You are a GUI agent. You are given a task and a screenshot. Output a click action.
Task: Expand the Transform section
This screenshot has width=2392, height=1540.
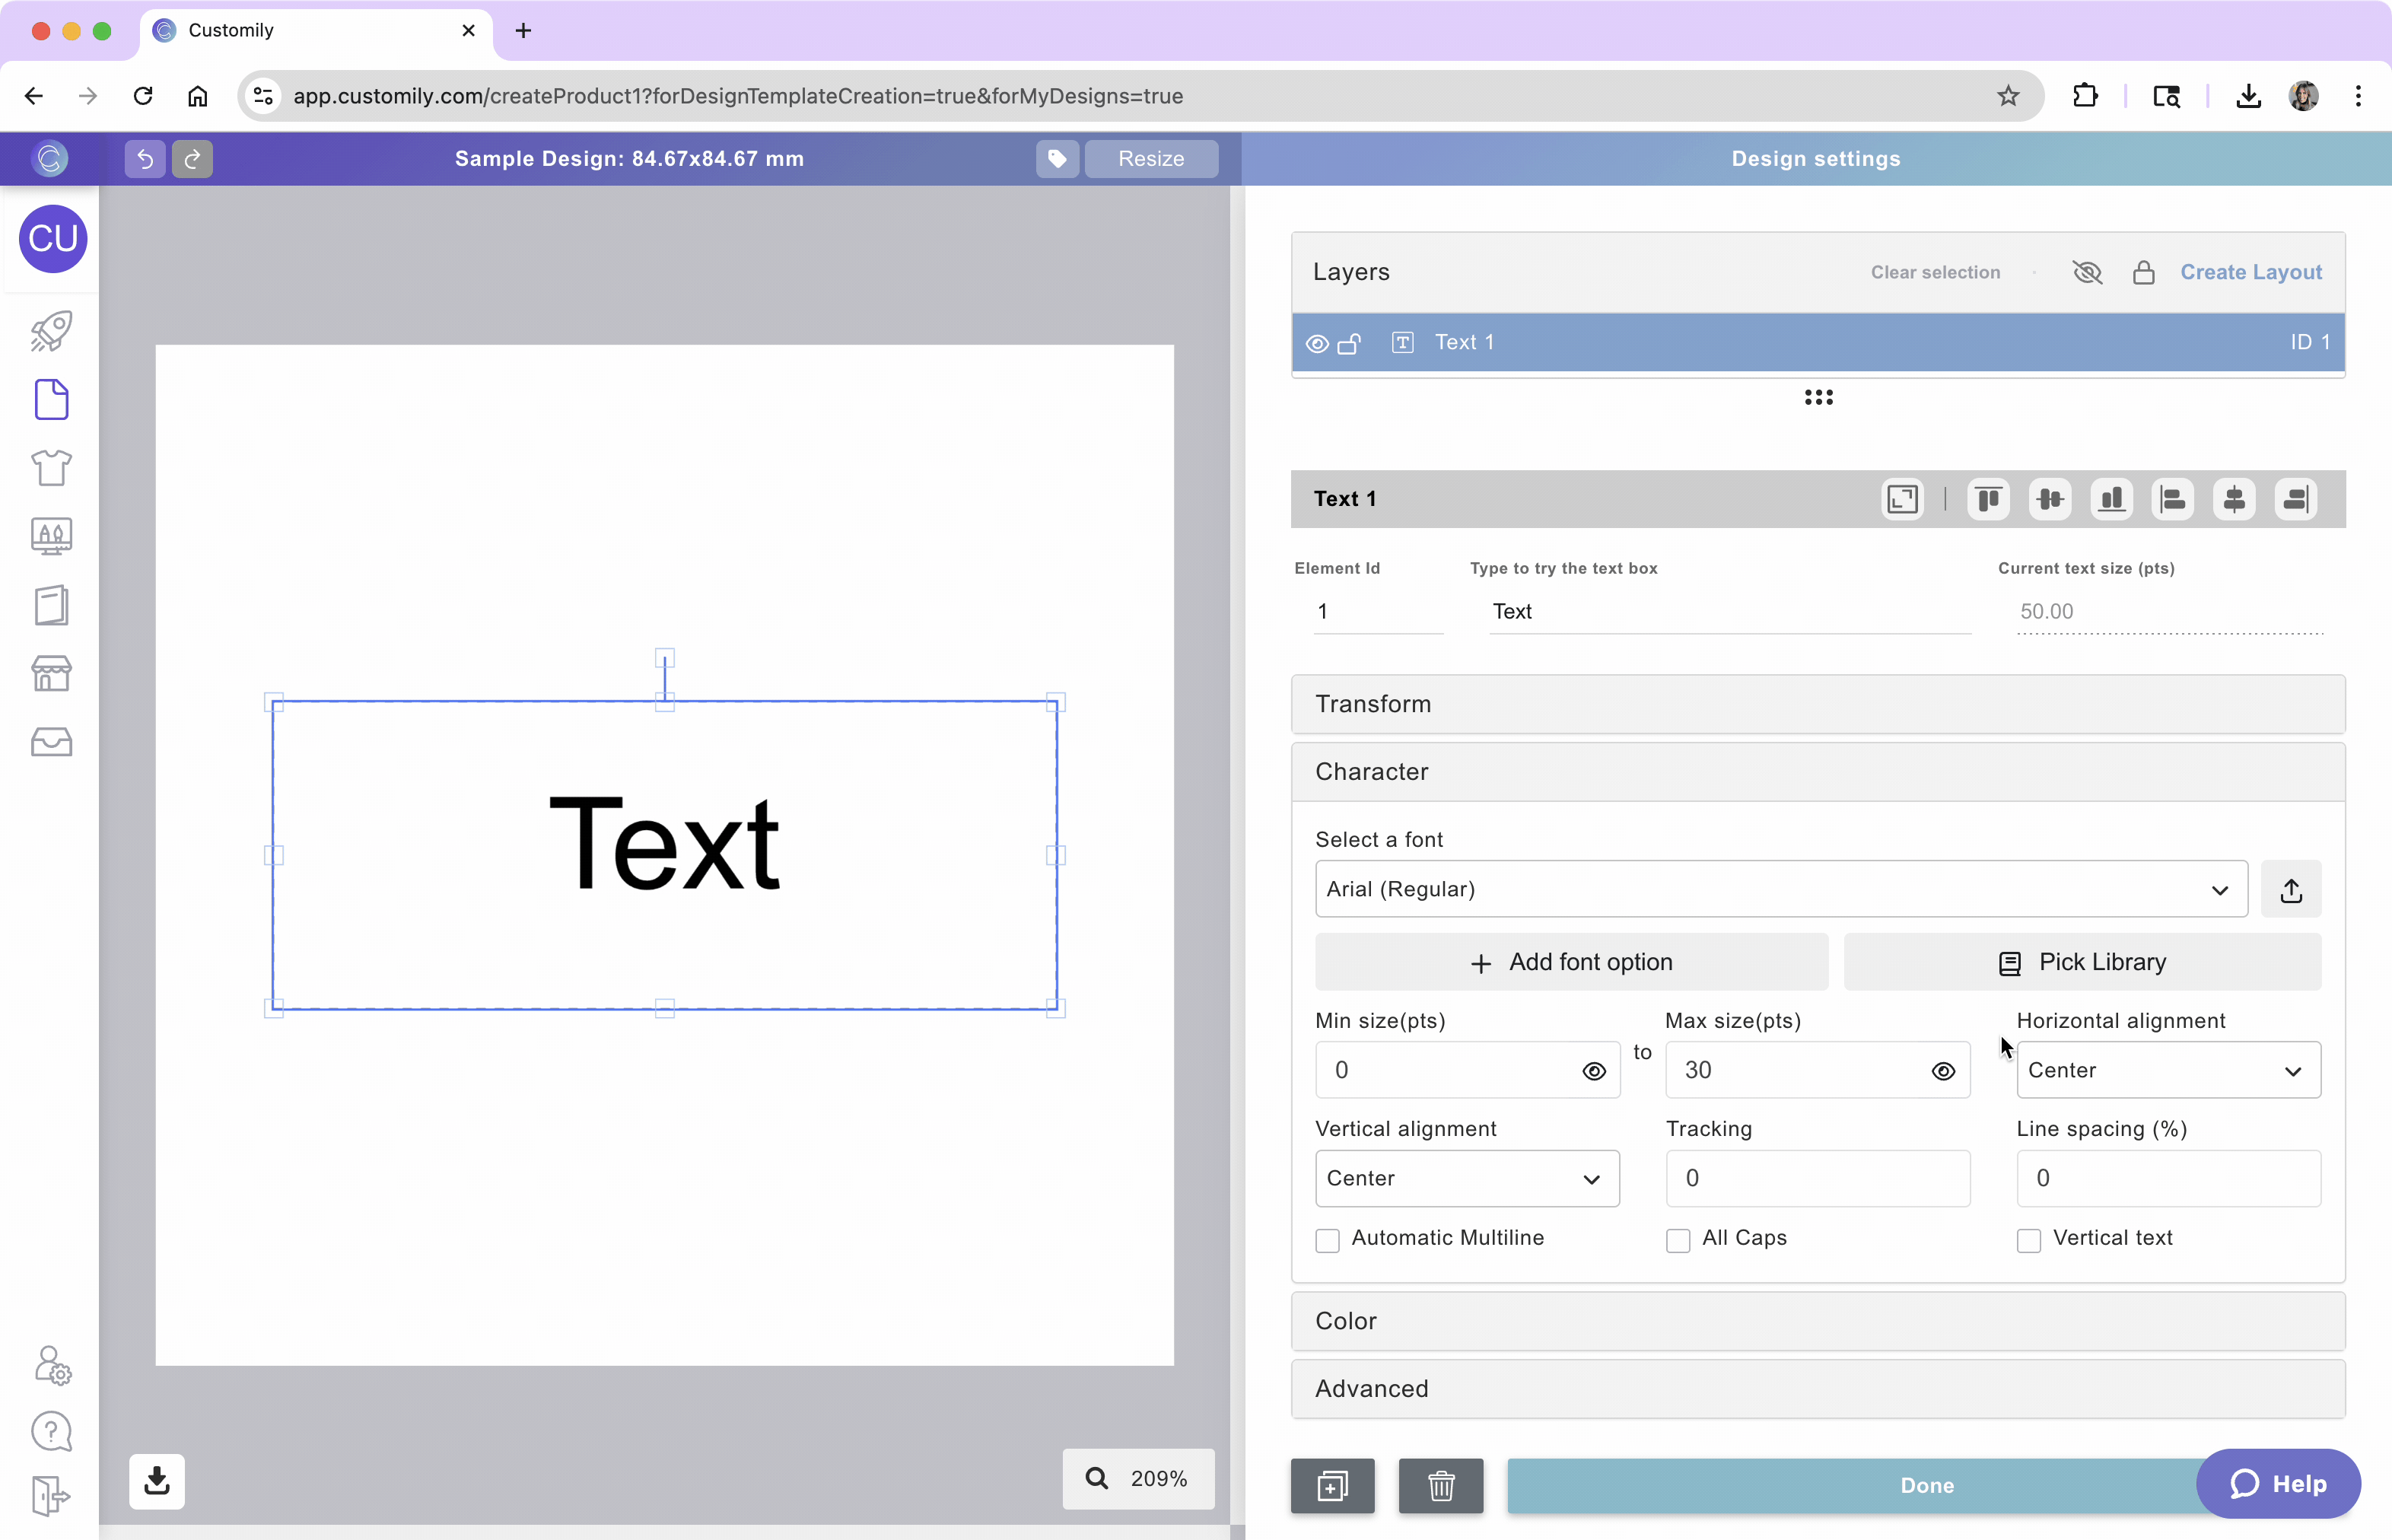pos(1817,704)
